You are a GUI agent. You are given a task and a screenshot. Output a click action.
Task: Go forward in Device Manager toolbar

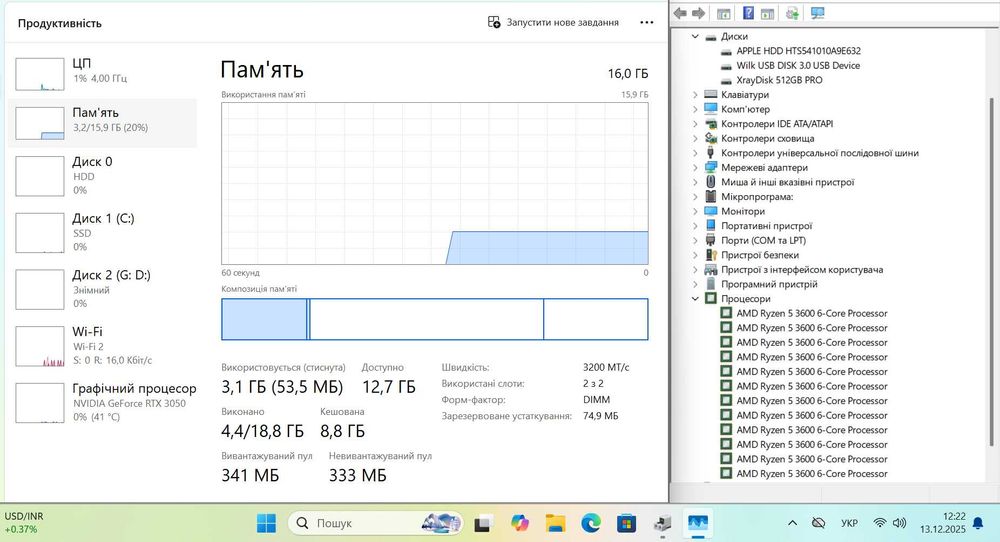(698, 13)
